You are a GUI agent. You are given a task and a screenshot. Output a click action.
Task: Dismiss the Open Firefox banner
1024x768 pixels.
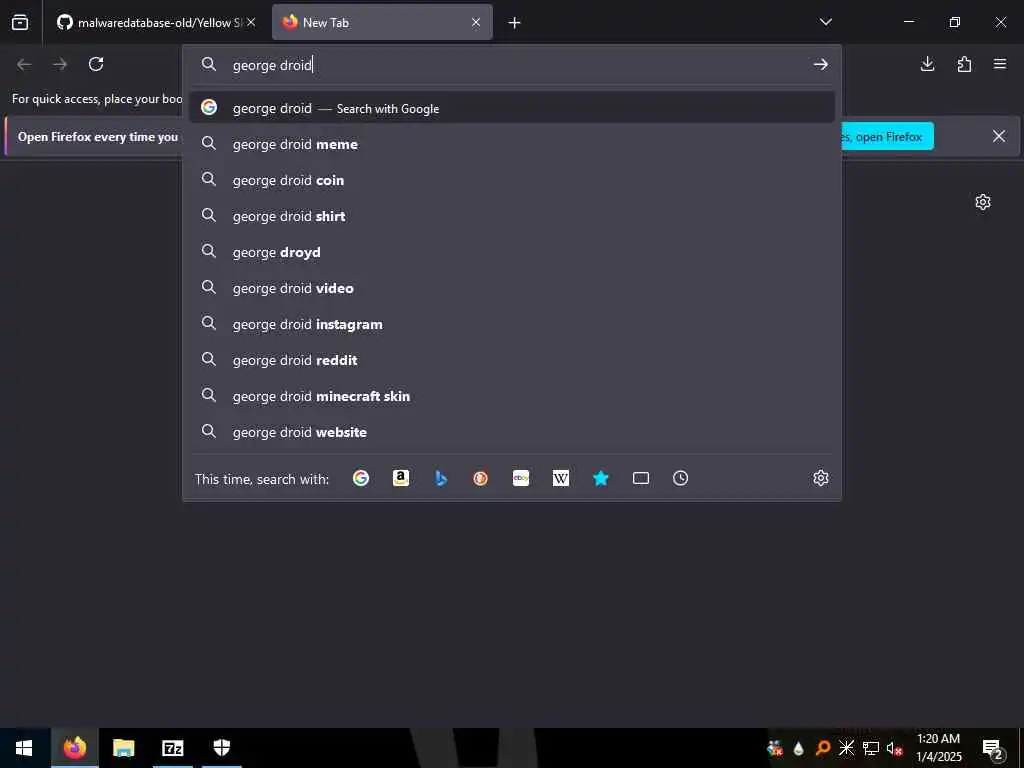tap(999, 136)
